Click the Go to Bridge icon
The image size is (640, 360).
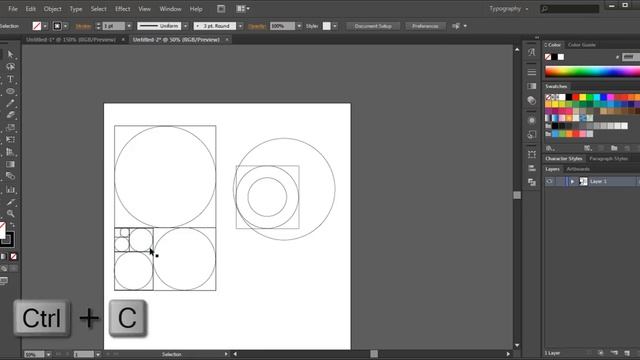[221, 9]
